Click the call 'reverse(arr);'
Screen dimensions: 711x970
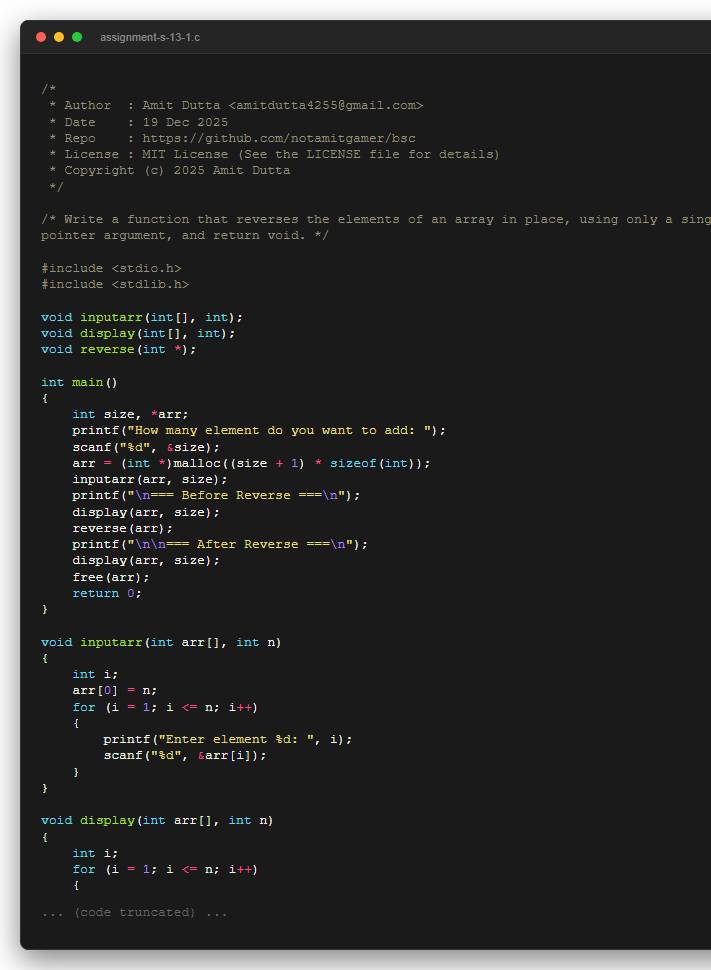click(x=123, y=528)
